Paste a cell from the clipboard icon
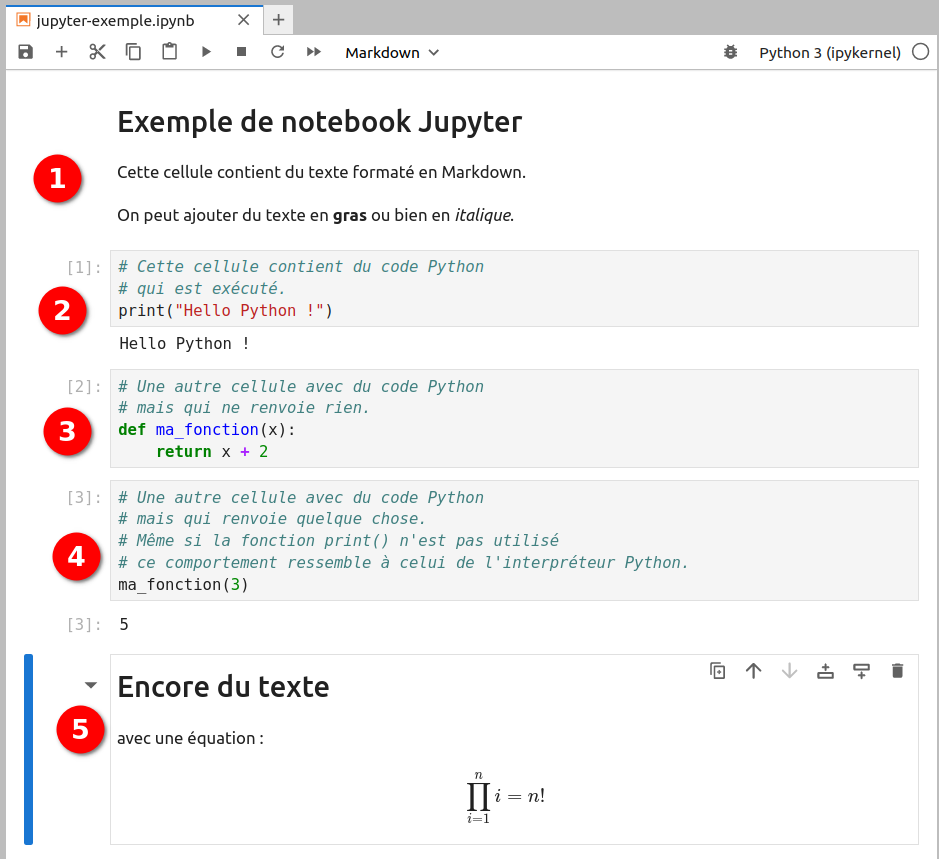939x859 pixels. tap(170, 52)
